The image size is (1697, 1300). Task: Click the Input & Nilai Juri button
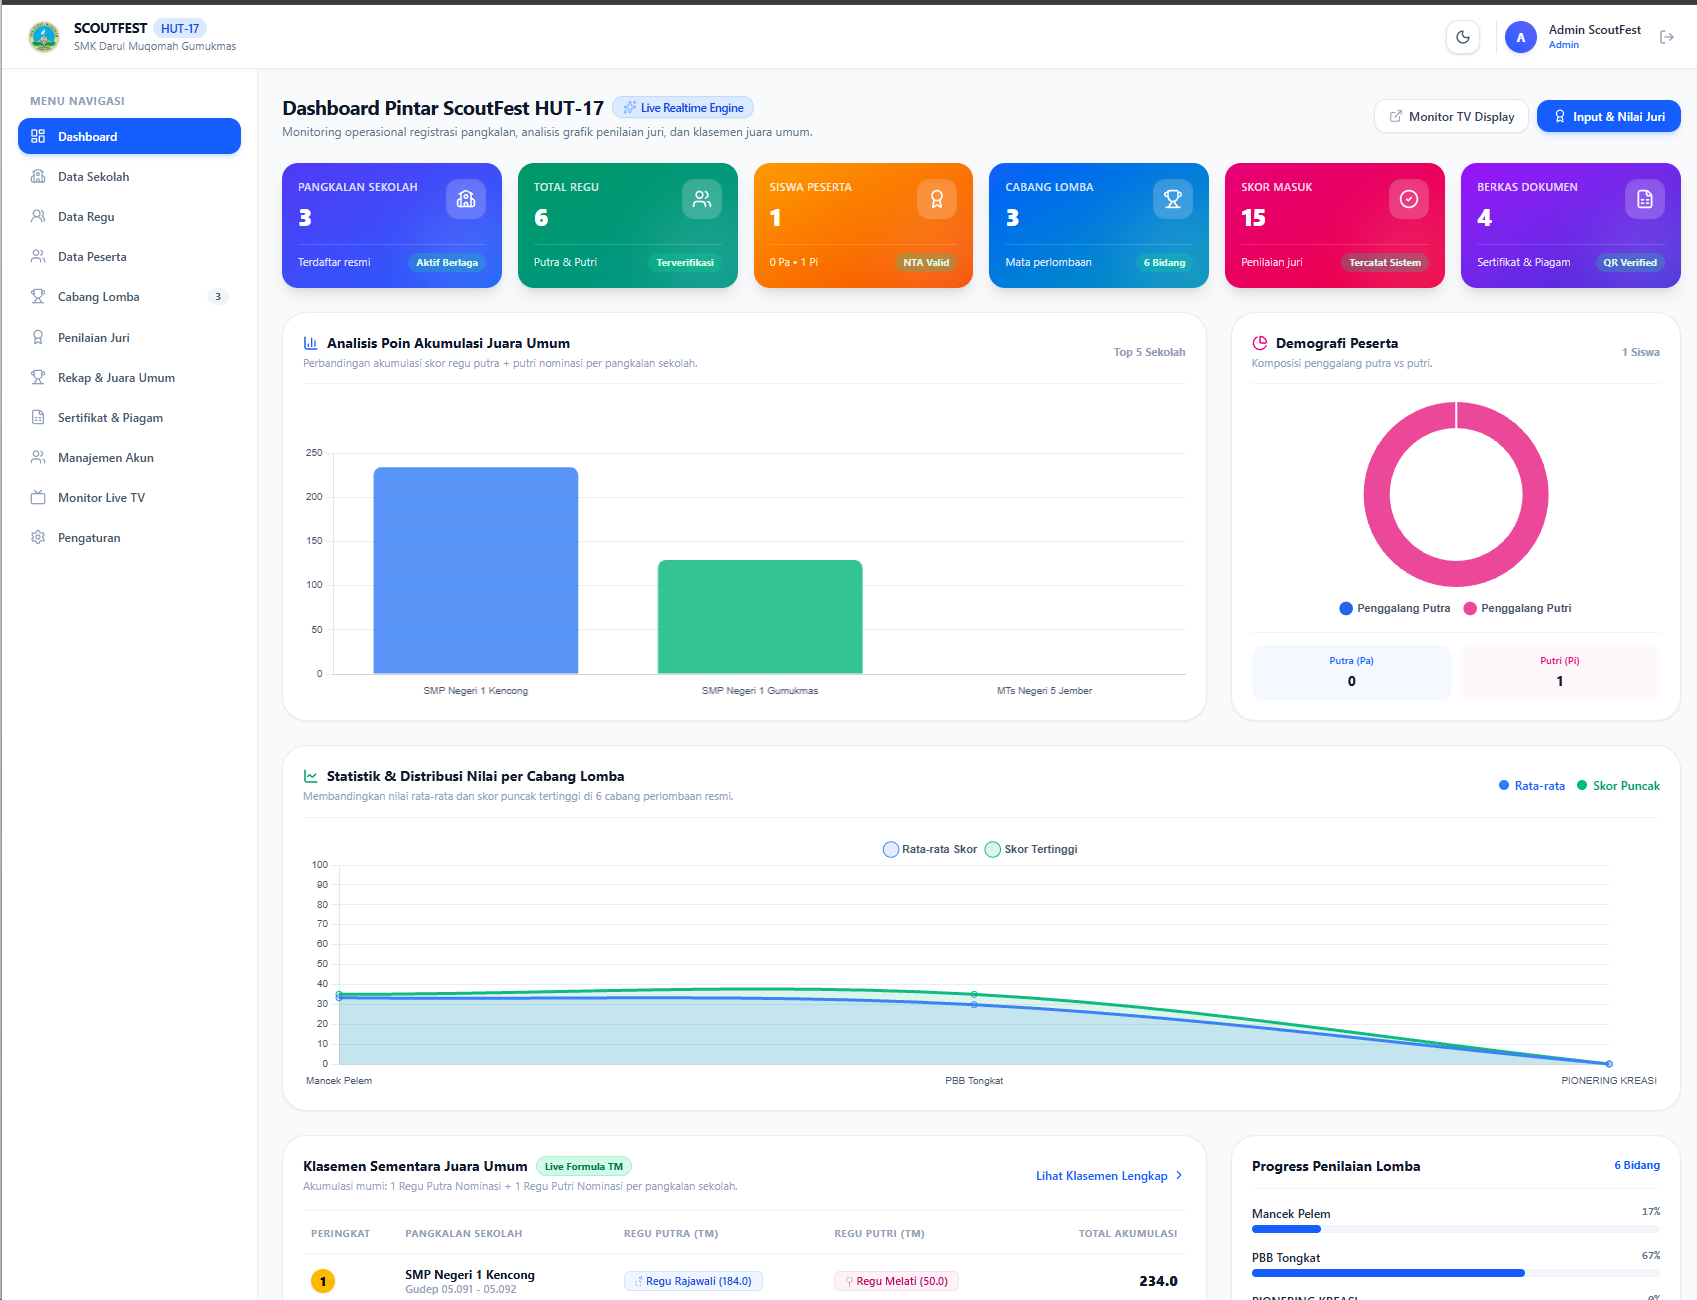1608,117
